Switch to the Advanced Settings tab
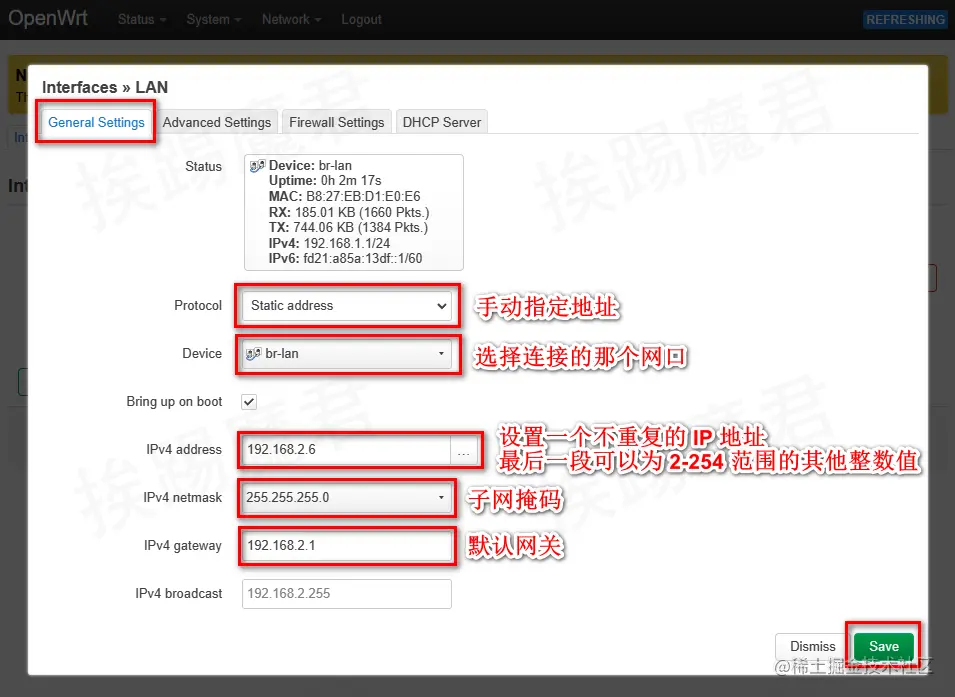 coord(217,121)
